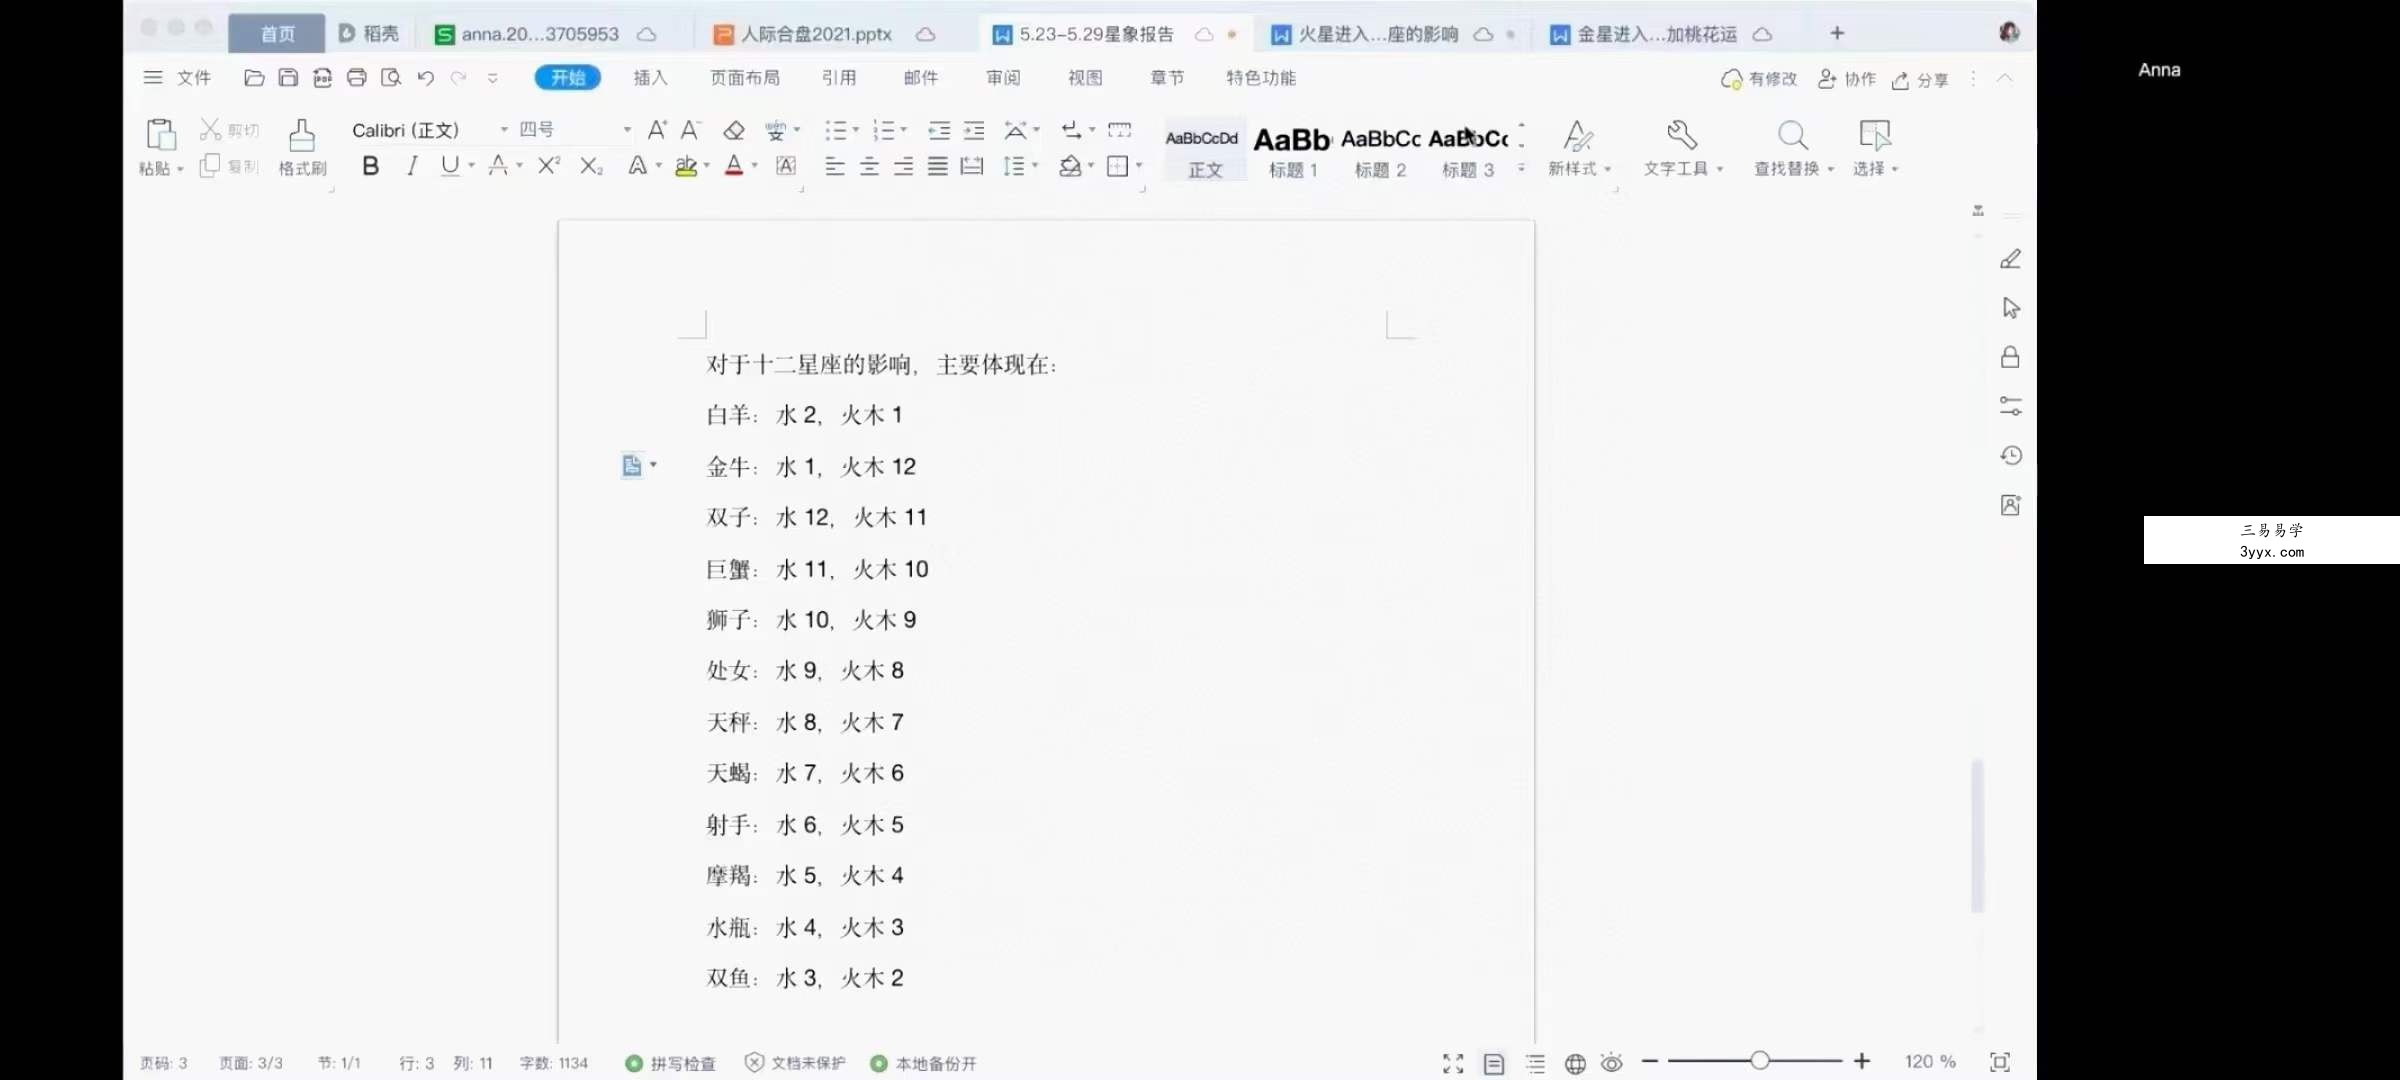The image size is (2400, 1080).
Task: Open the settings sliders icon in sidebar
Action: [x=2010, y=406]
